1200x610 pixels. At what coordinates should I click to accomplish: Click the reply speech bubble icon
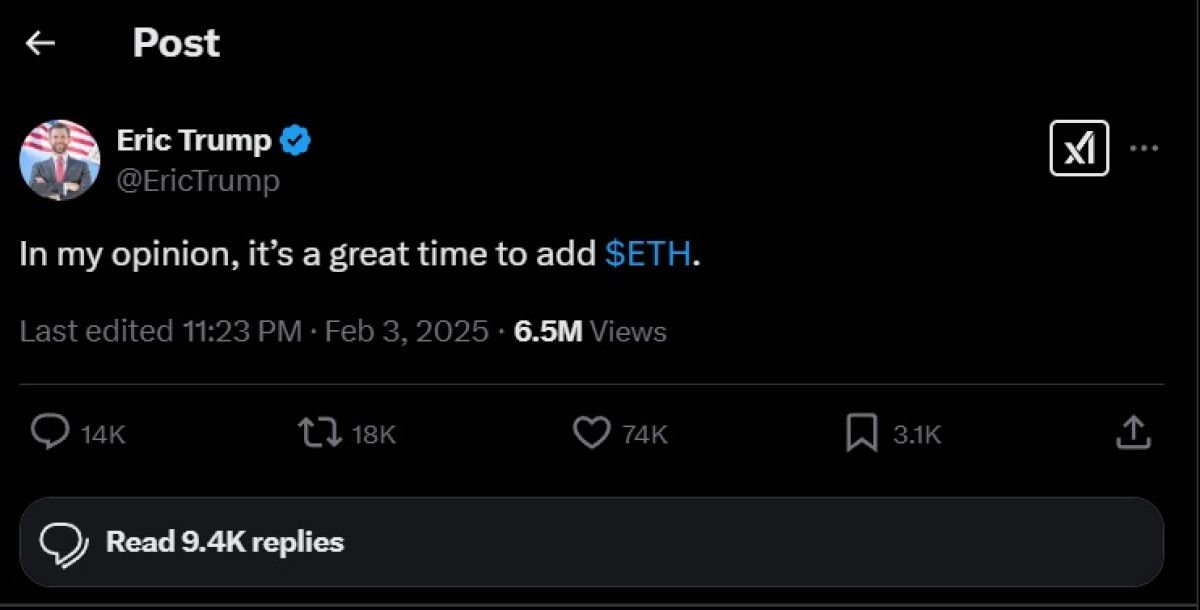48,433
